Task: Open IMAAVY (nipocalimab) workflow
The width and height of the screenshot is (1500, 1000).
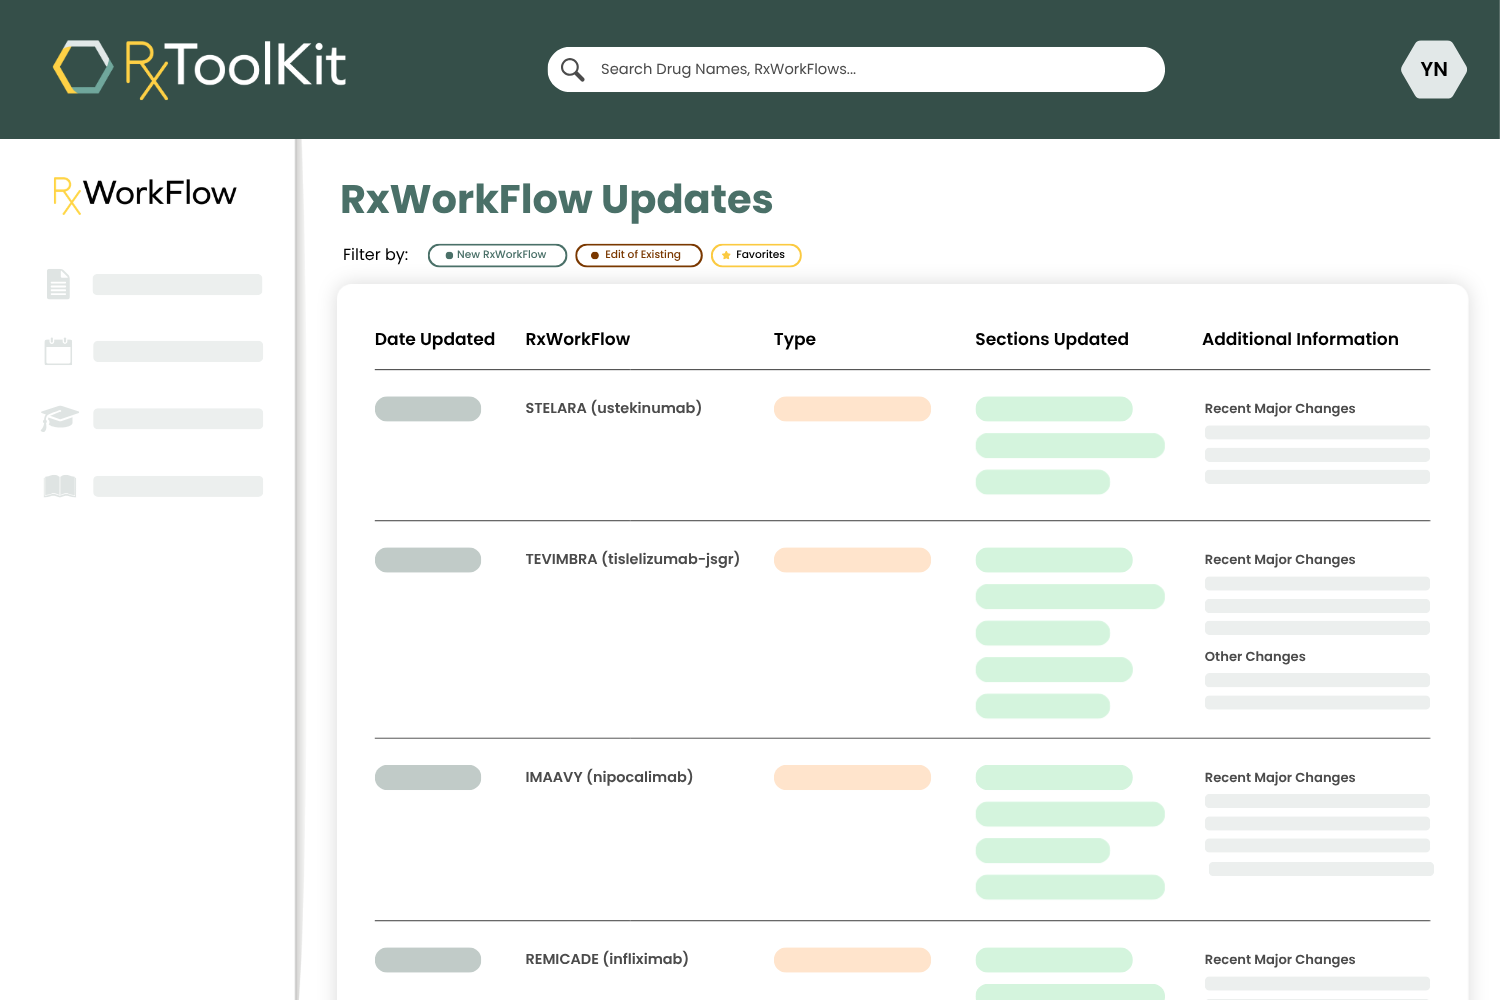Action: [609, 777]
